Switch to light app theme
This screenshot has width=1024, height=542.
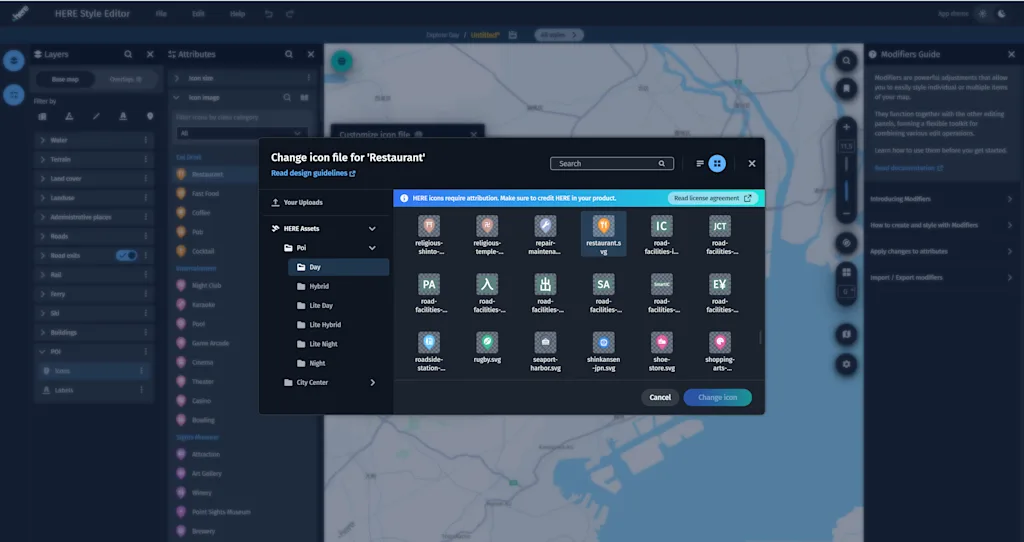(982, 14)
